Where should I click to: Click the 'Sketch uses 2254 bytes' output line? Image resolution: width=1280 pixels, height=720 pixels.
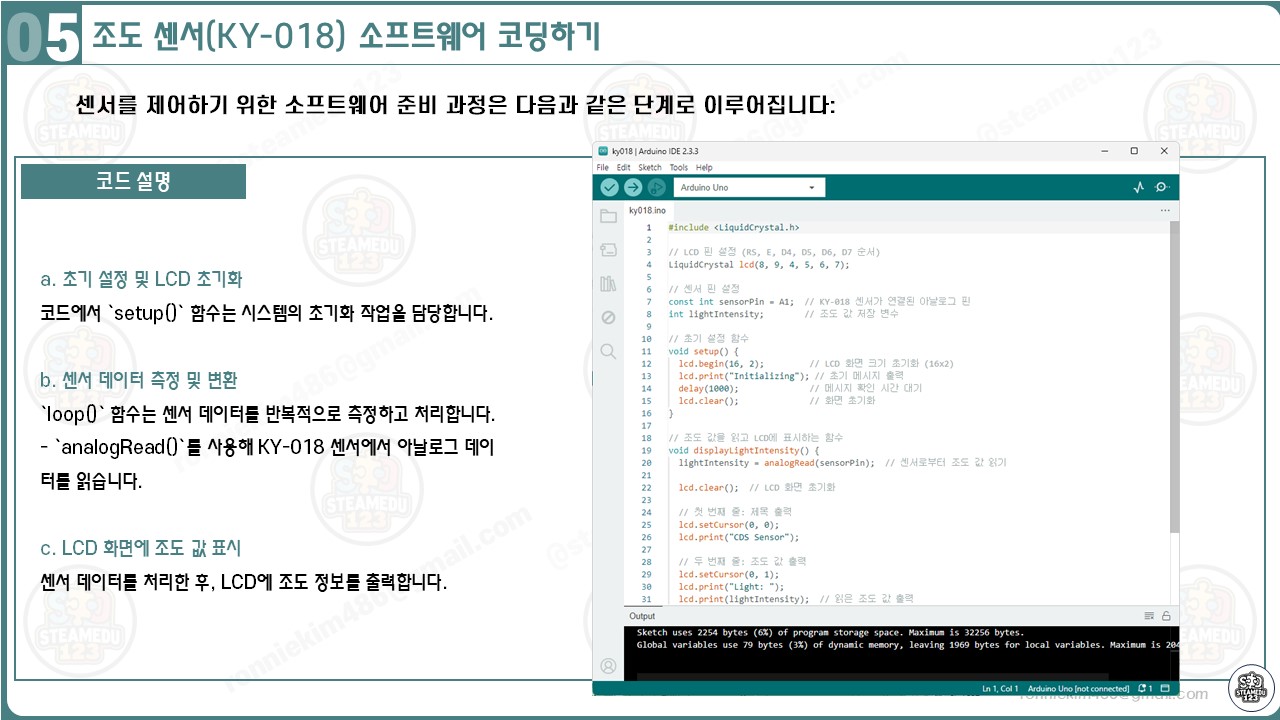click(830, 633)
